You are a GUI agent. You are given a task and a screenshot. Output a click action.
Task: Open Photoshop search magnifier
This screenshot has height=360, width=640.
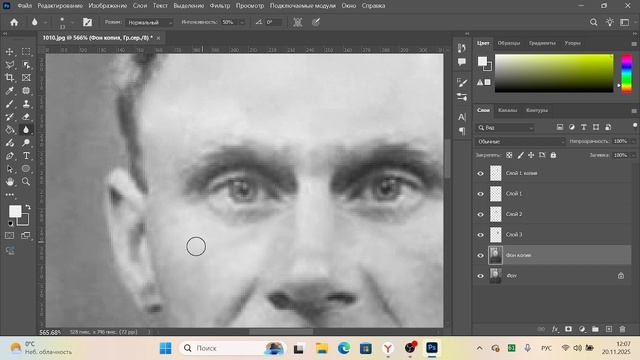click(x=593, y=22)
